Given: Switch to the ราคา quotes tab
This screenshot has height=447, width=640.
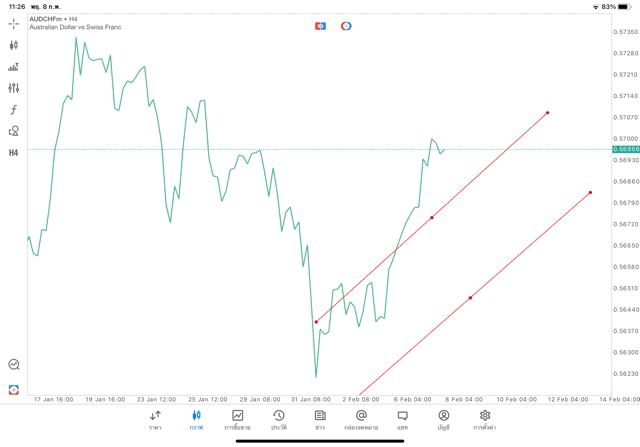Looking at the screenshot, I should point(155,420).
